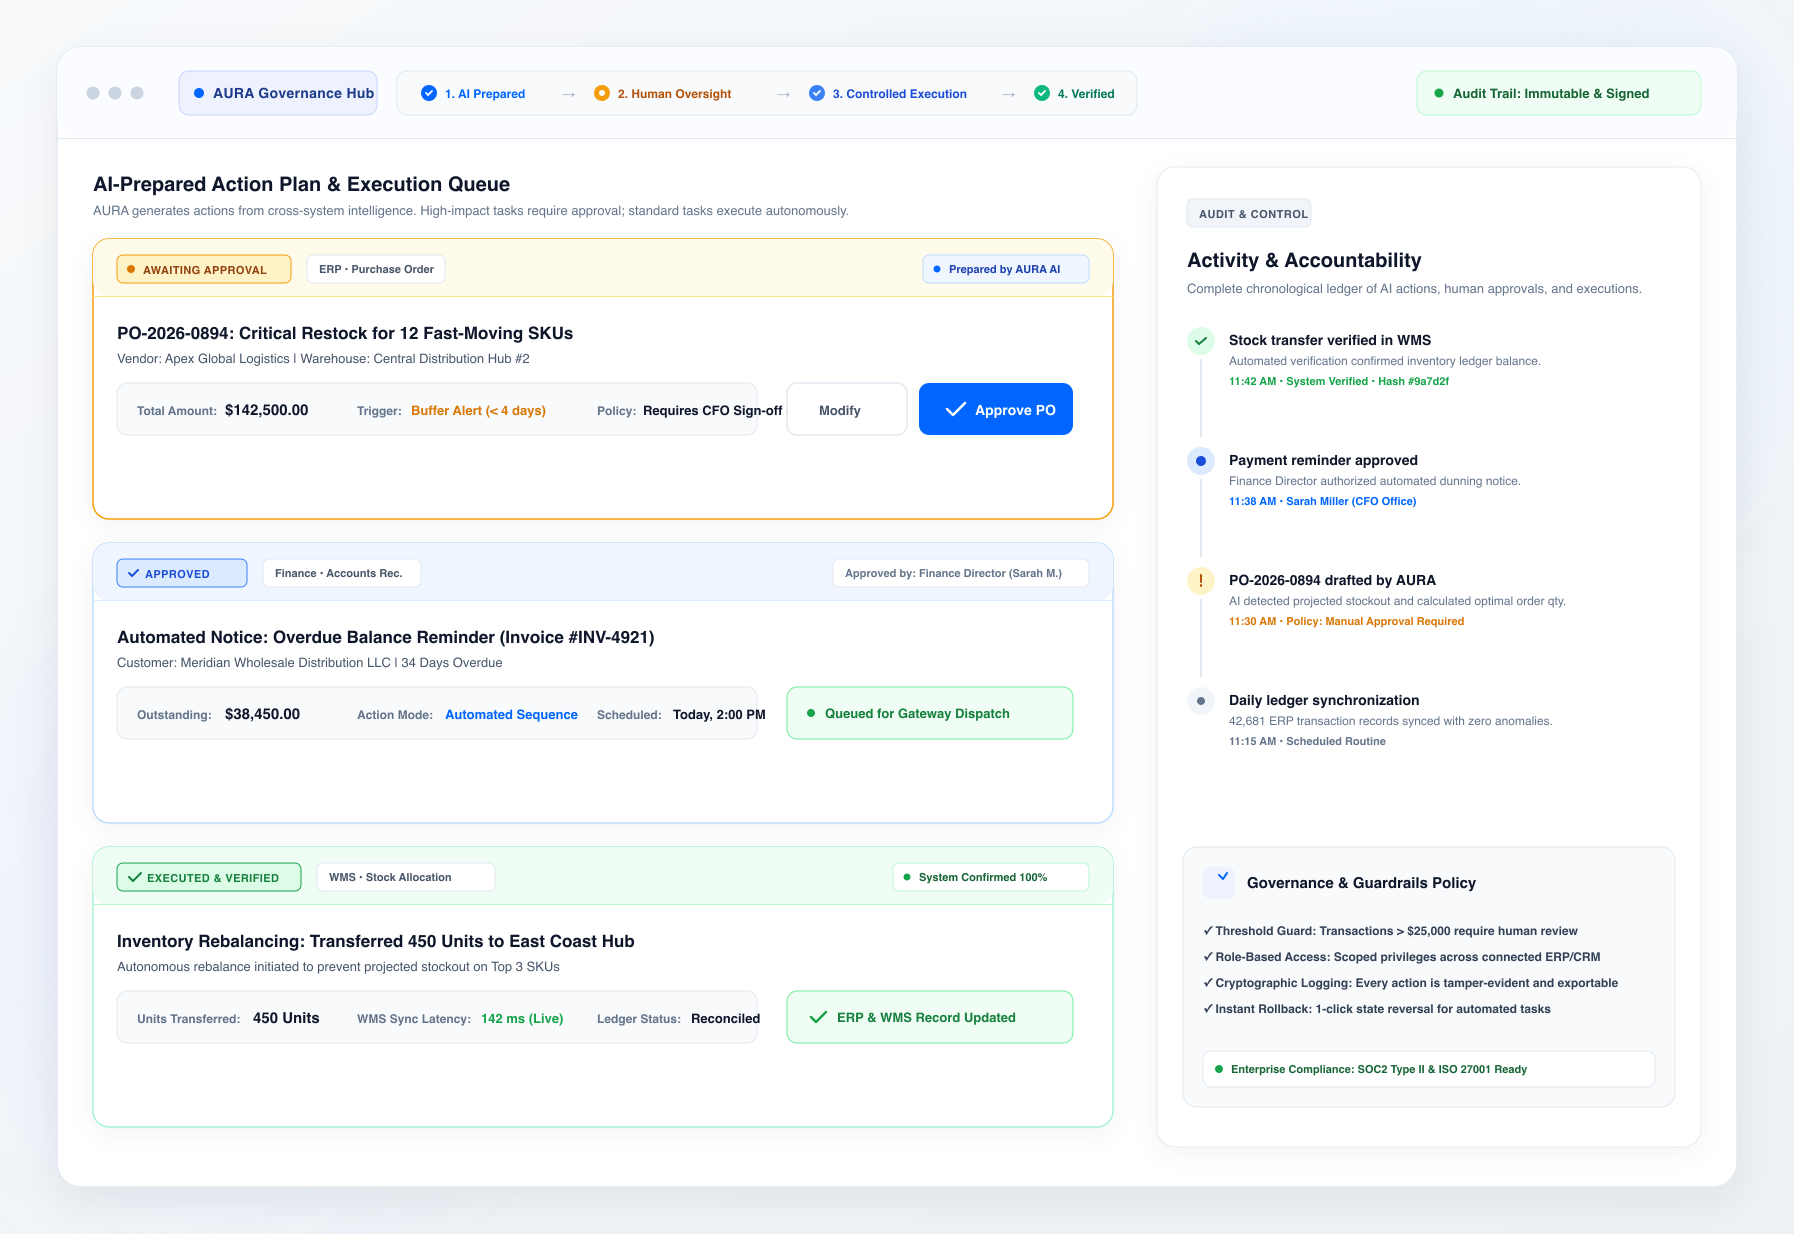Click the green dot in the Audit Trail badge
Image resolution: width=1794 pixels, height=1234 pixels.
coord(1439,93)
